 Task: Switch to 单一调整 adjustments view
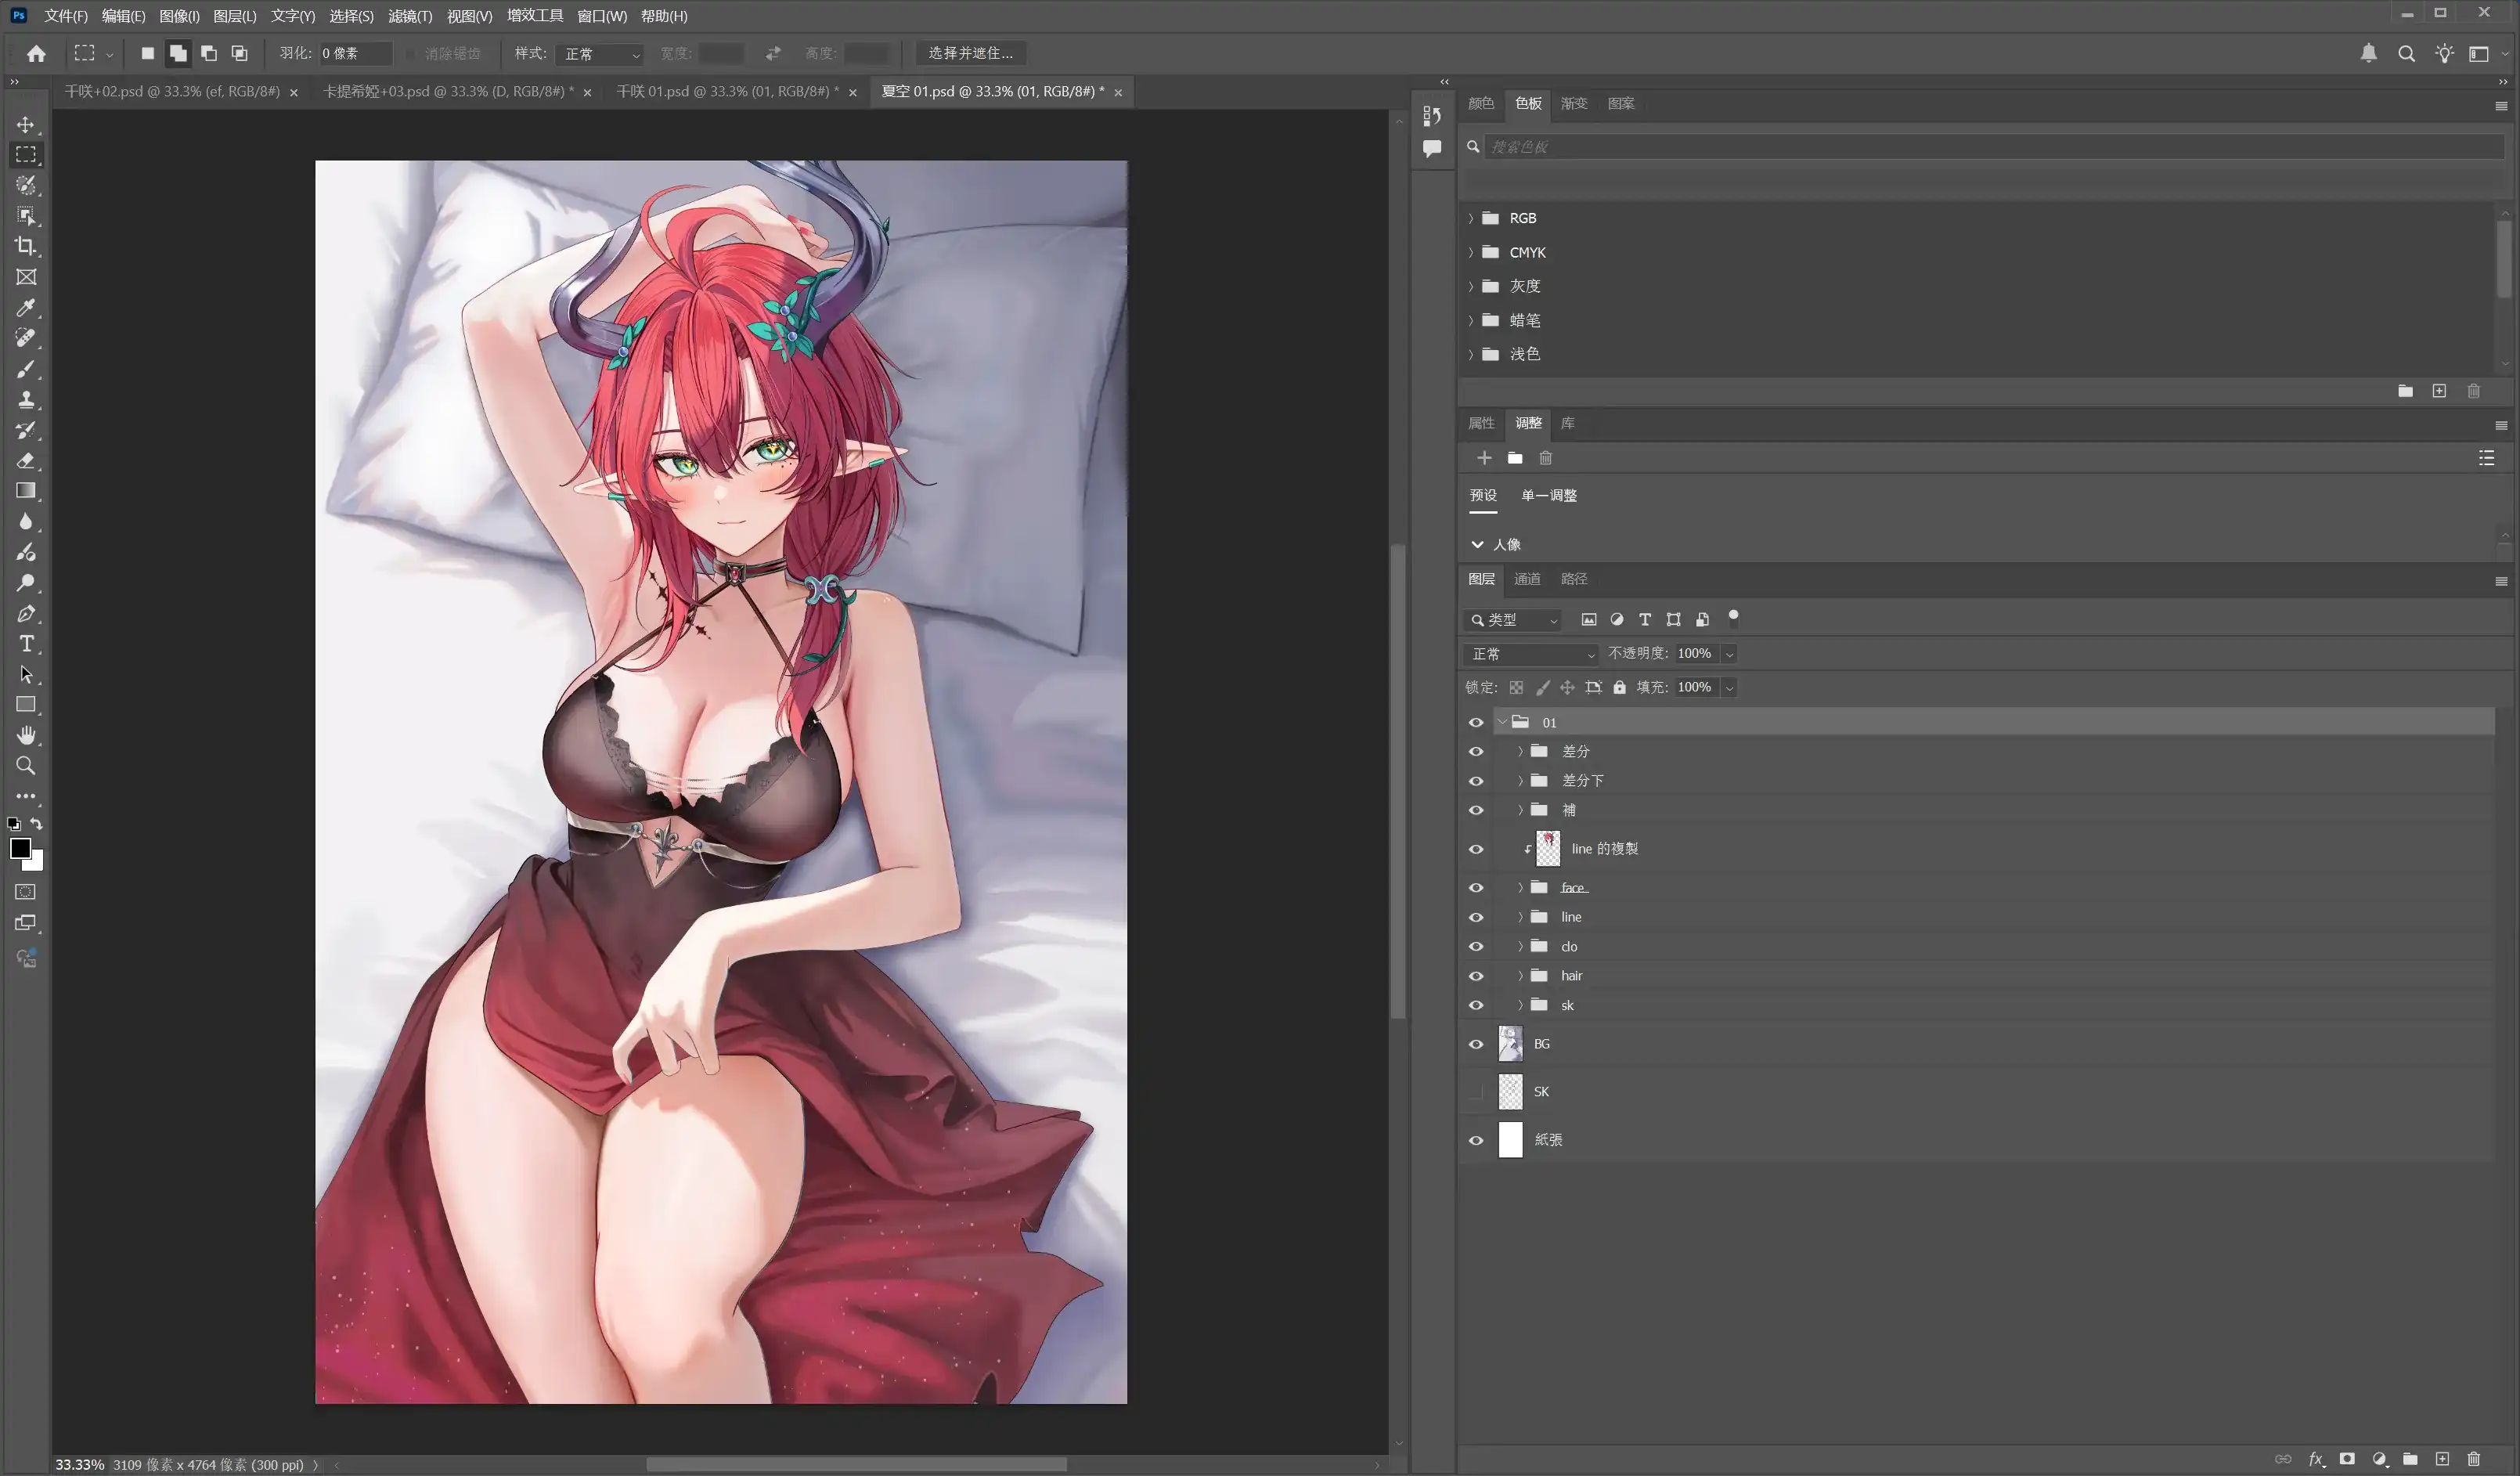click(x=1549, y=496)
